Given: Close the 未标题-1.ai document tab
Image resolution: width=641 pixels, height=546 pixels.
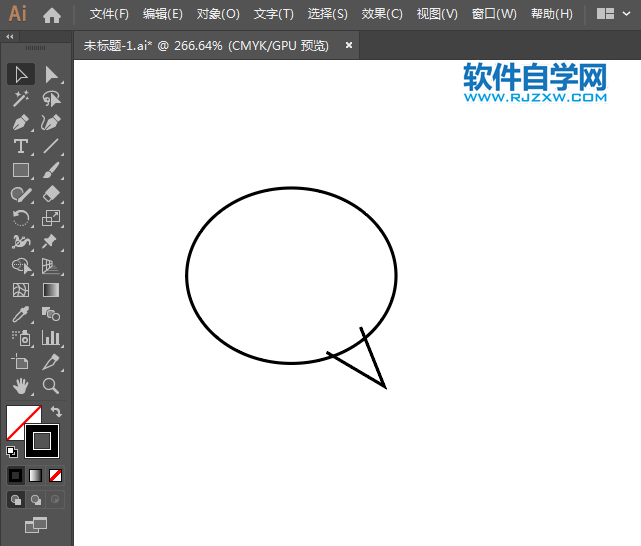Looking at the screenshot, I should (x=349, y=45).
